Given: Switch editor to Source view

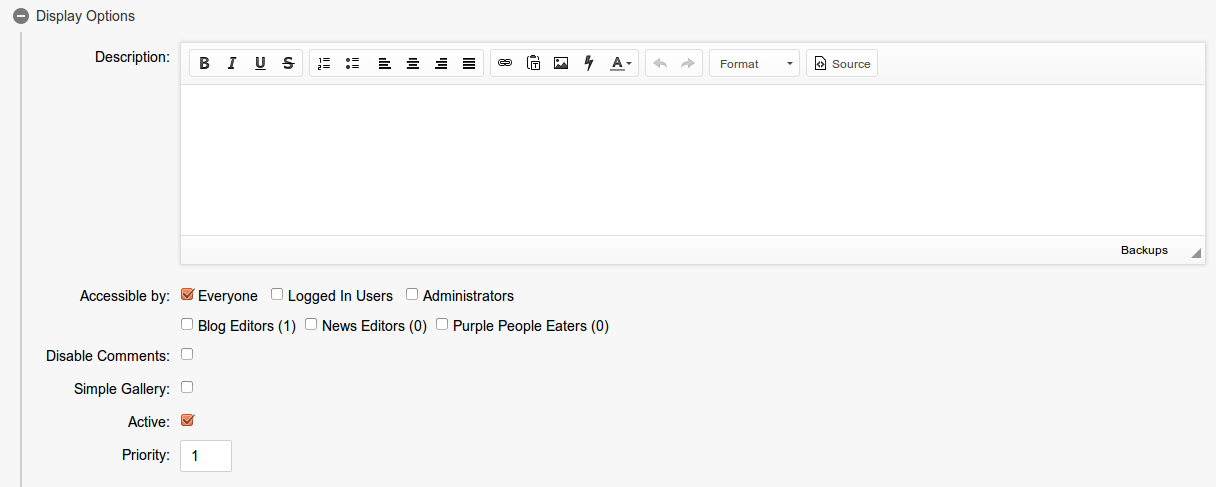Looking at the screenshot, I should click(x=842, y=64).
